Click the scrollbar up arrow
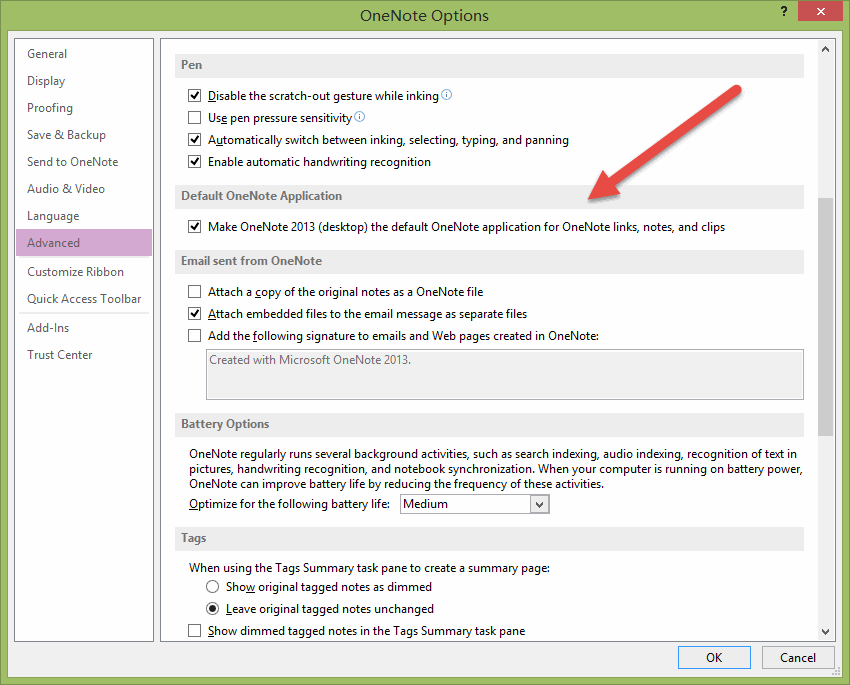This screenshot has width=850, height=685. click(825, 49)
